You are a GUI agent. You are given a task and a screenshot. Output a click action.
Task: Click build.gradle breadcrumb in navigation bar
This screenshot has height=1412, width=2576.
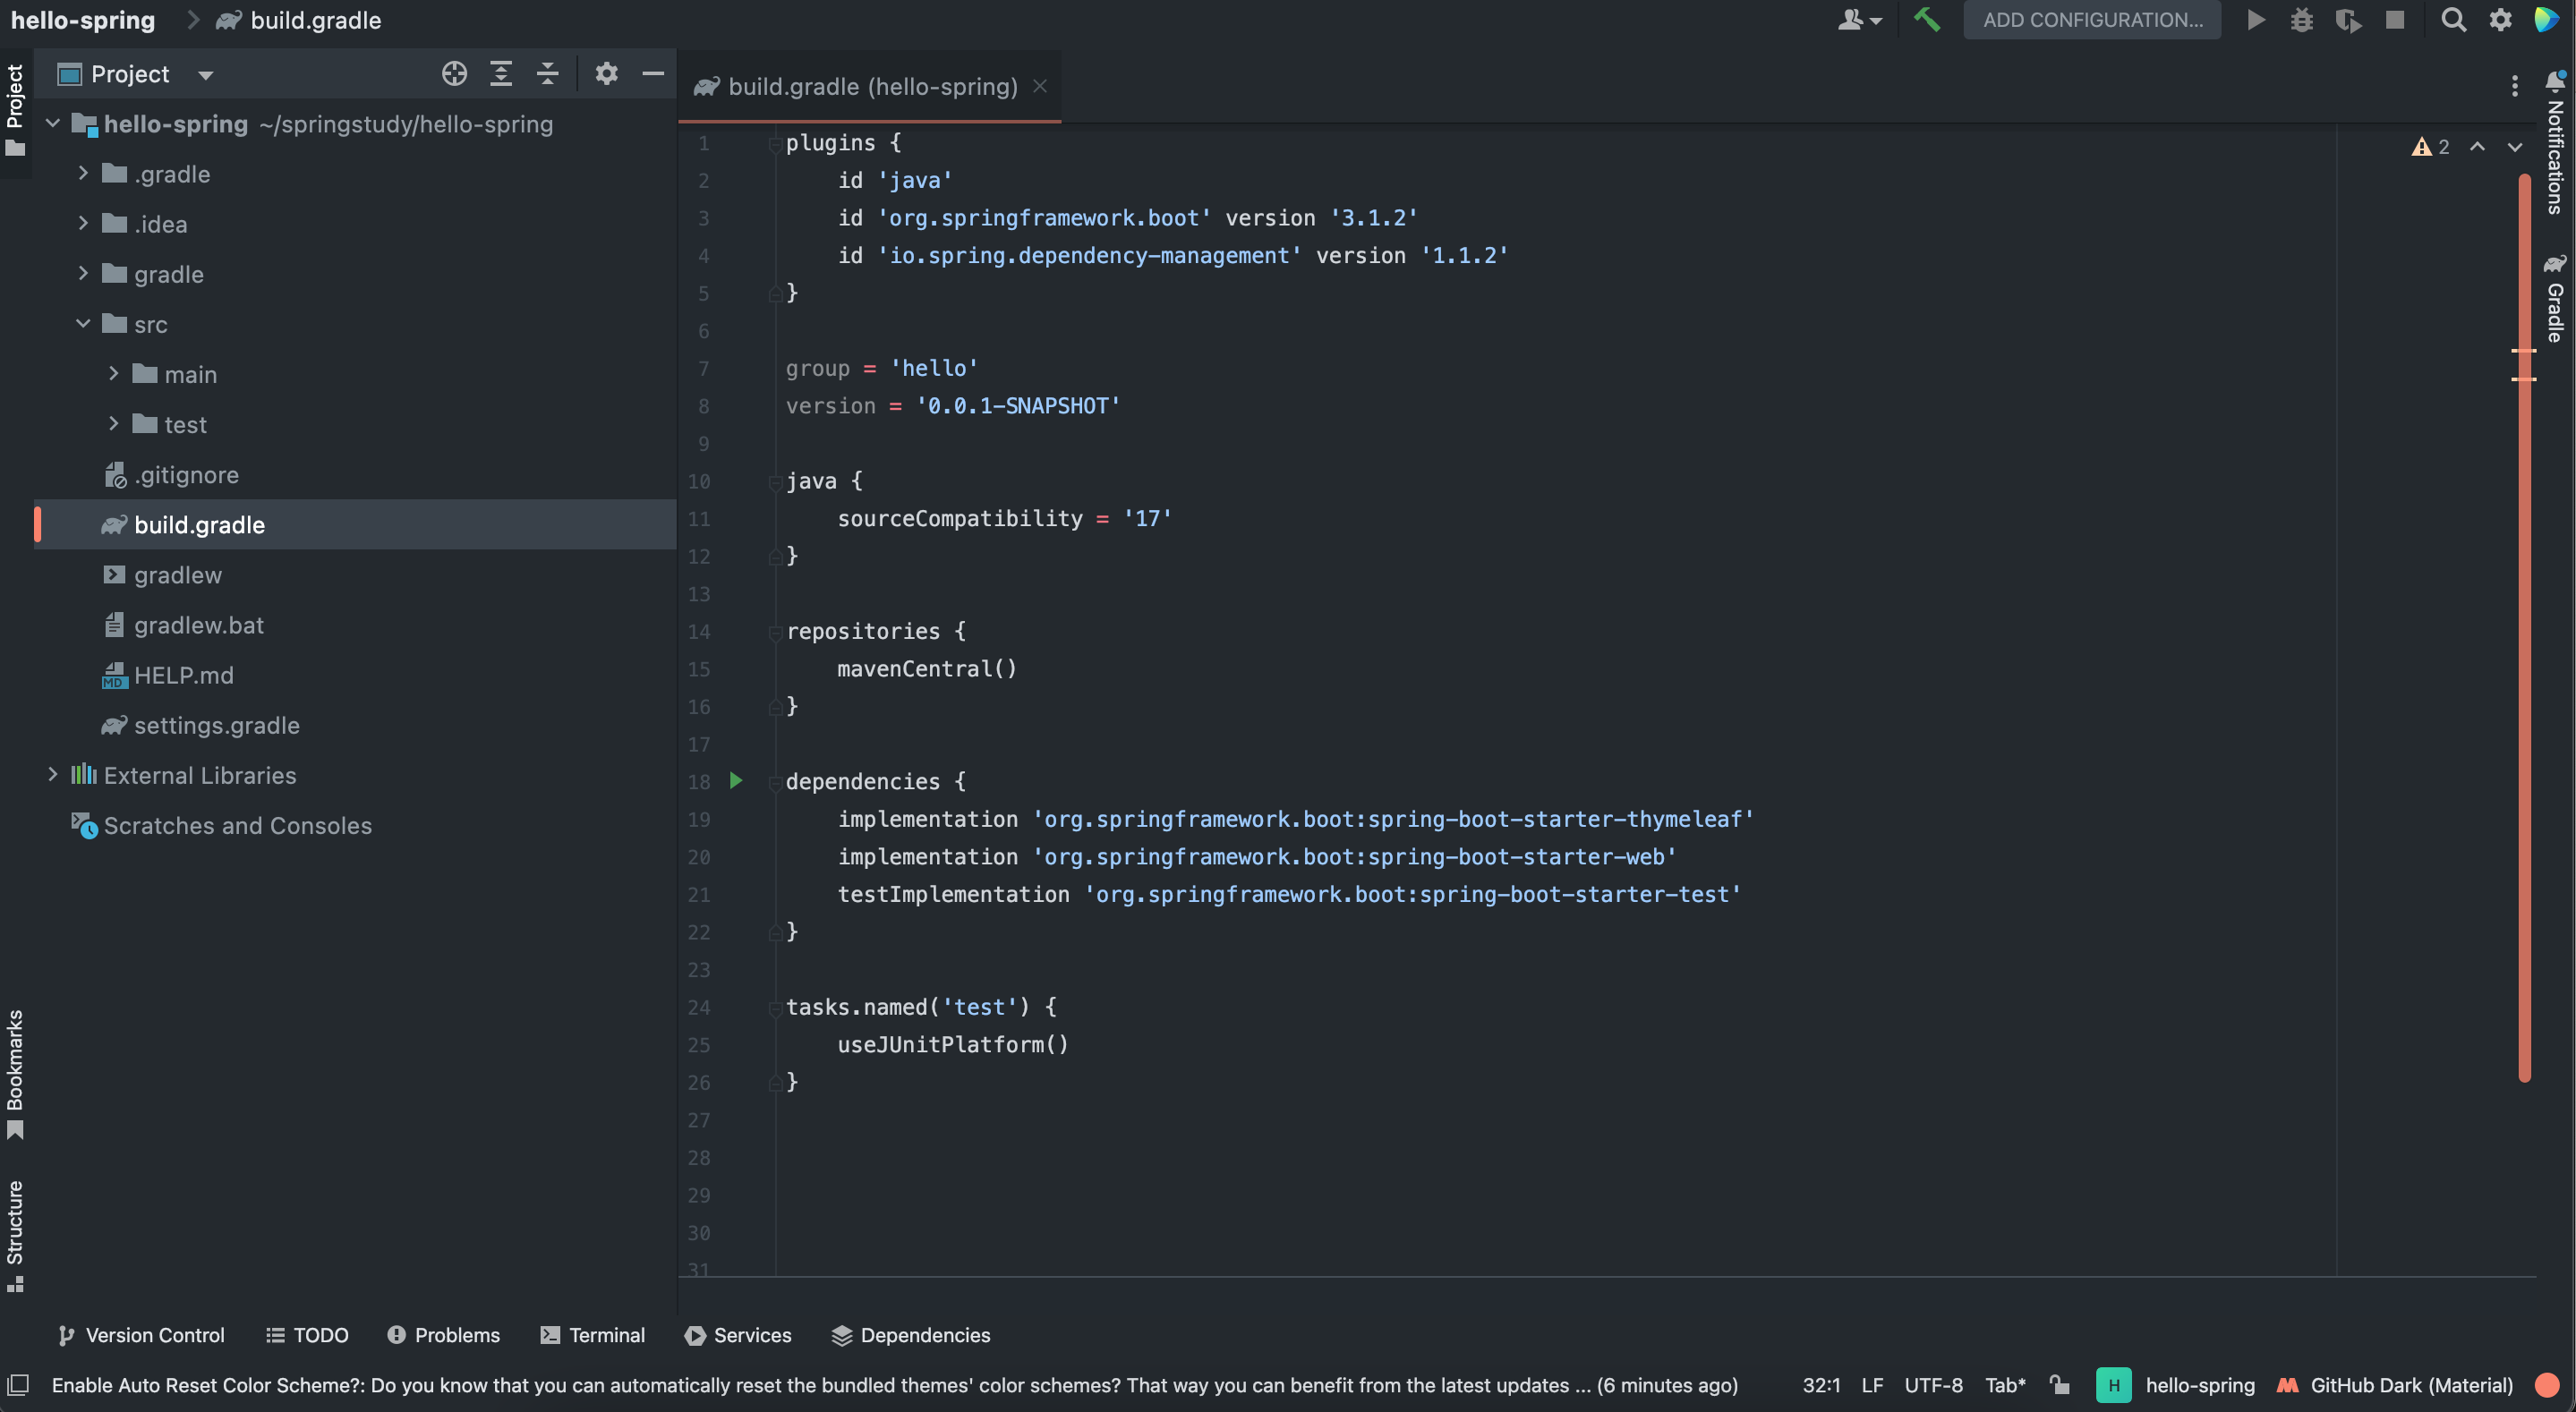pos(299,20)
